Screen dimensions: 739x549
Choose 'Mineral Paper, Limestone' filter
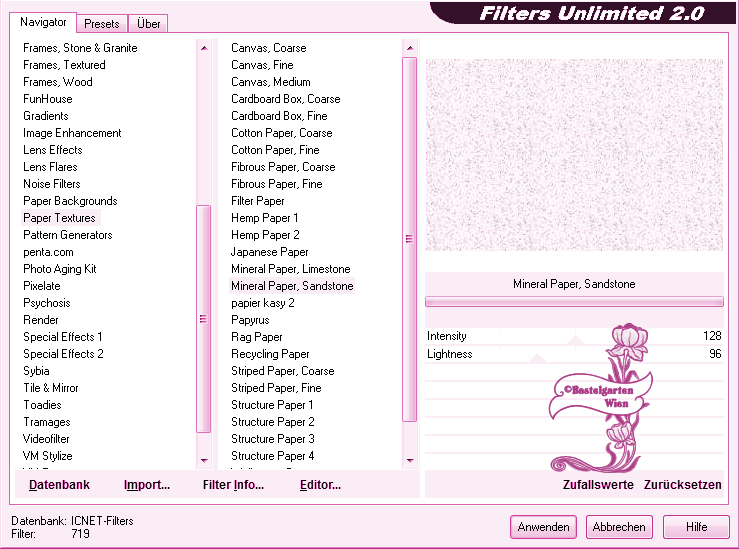291,269
